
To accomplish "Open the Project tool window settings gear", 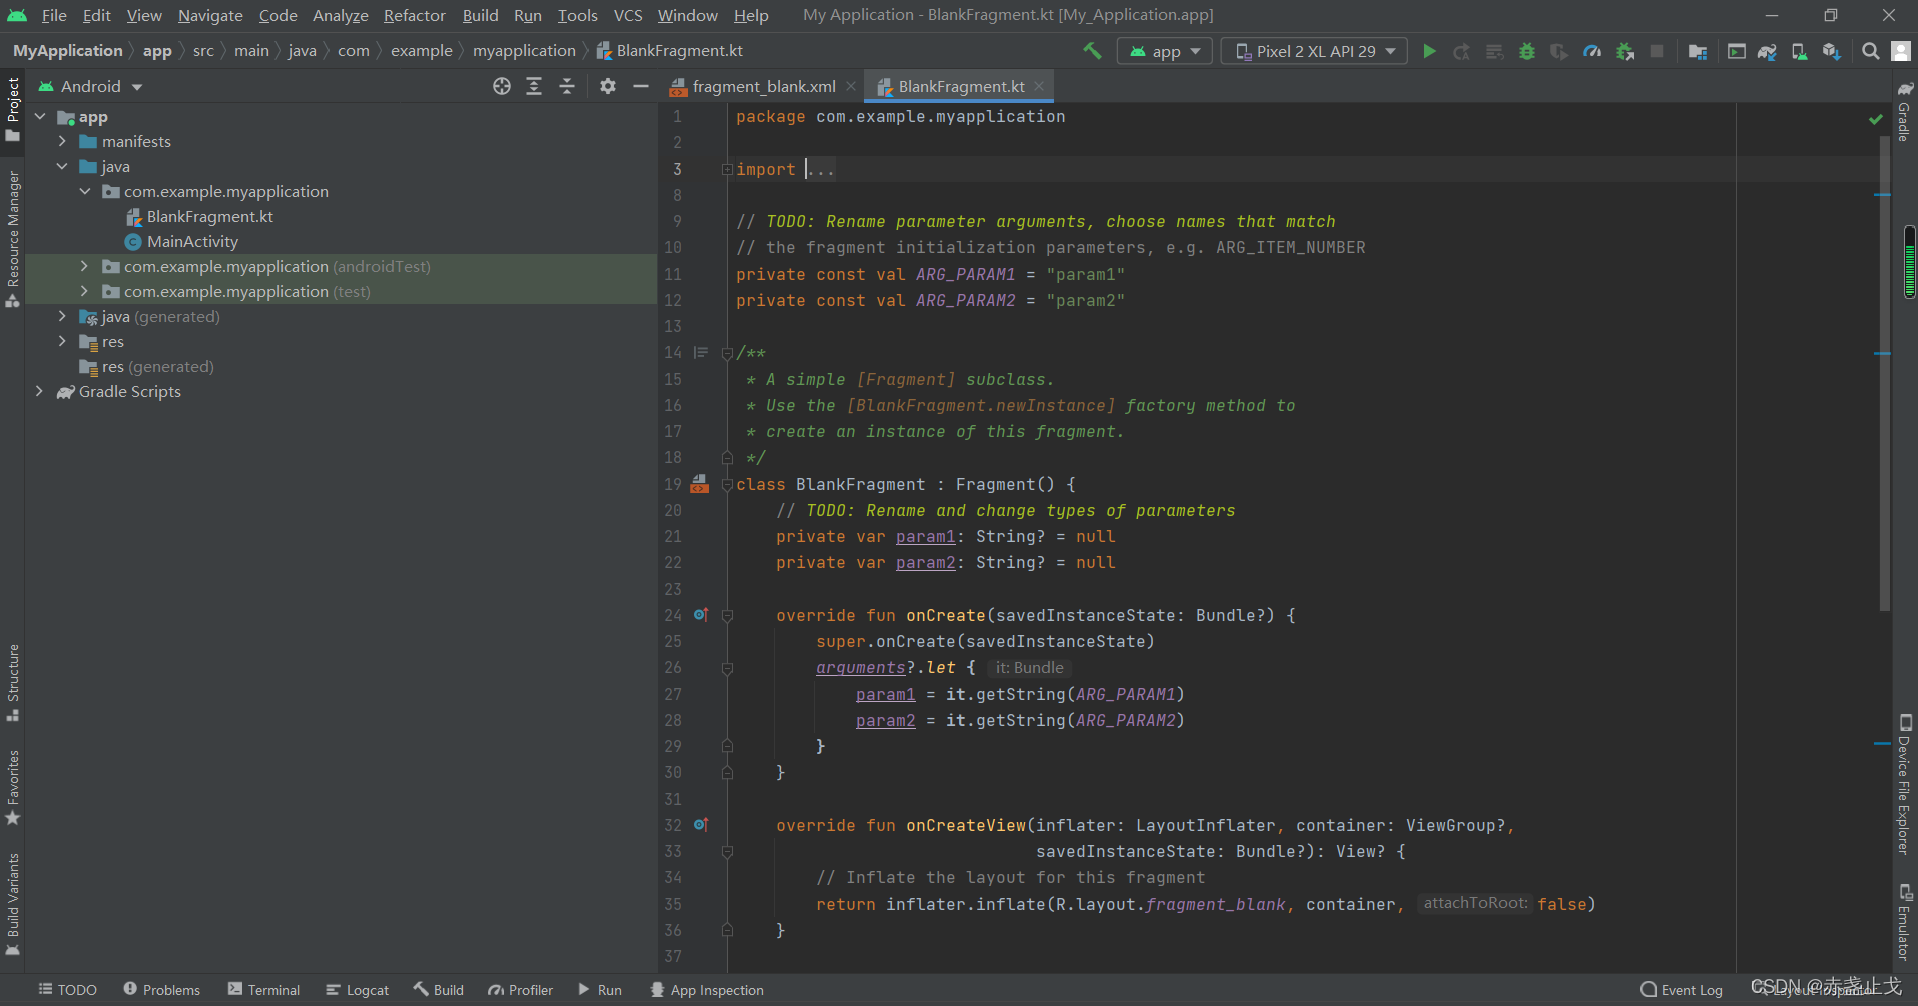I will 607,86.
